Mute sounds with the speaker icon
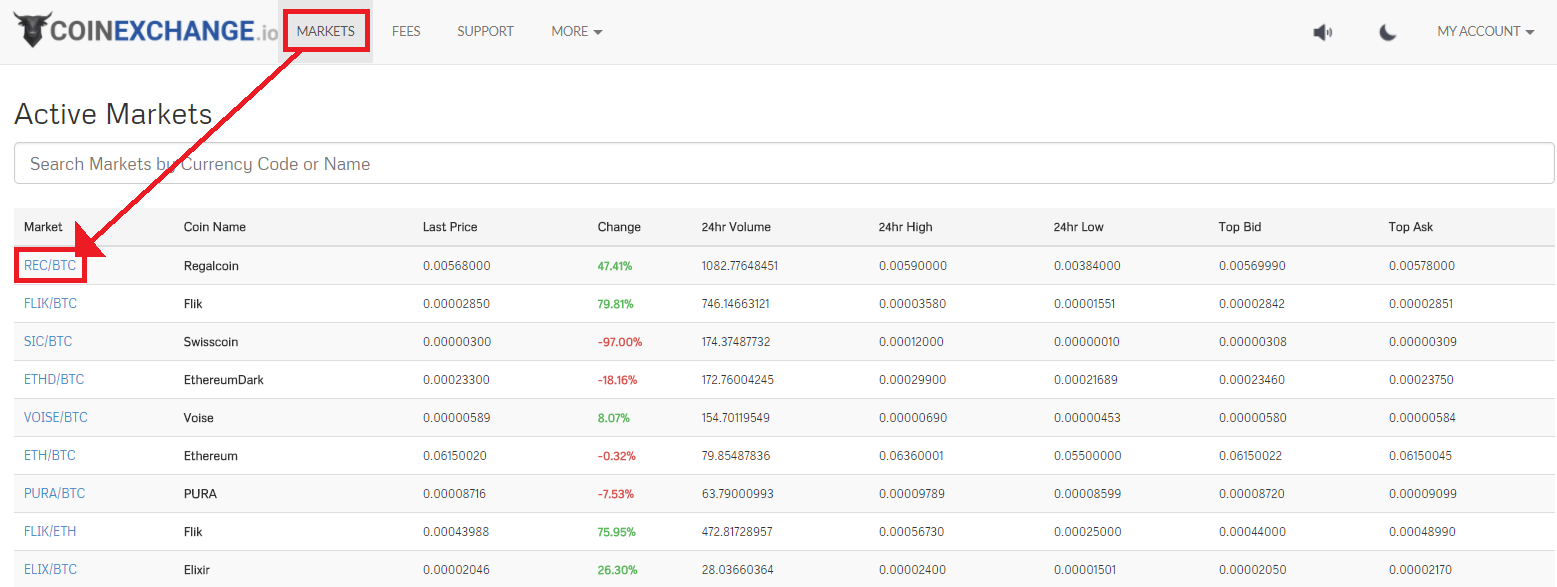The image size is (1557, 587). point(1323,32)
